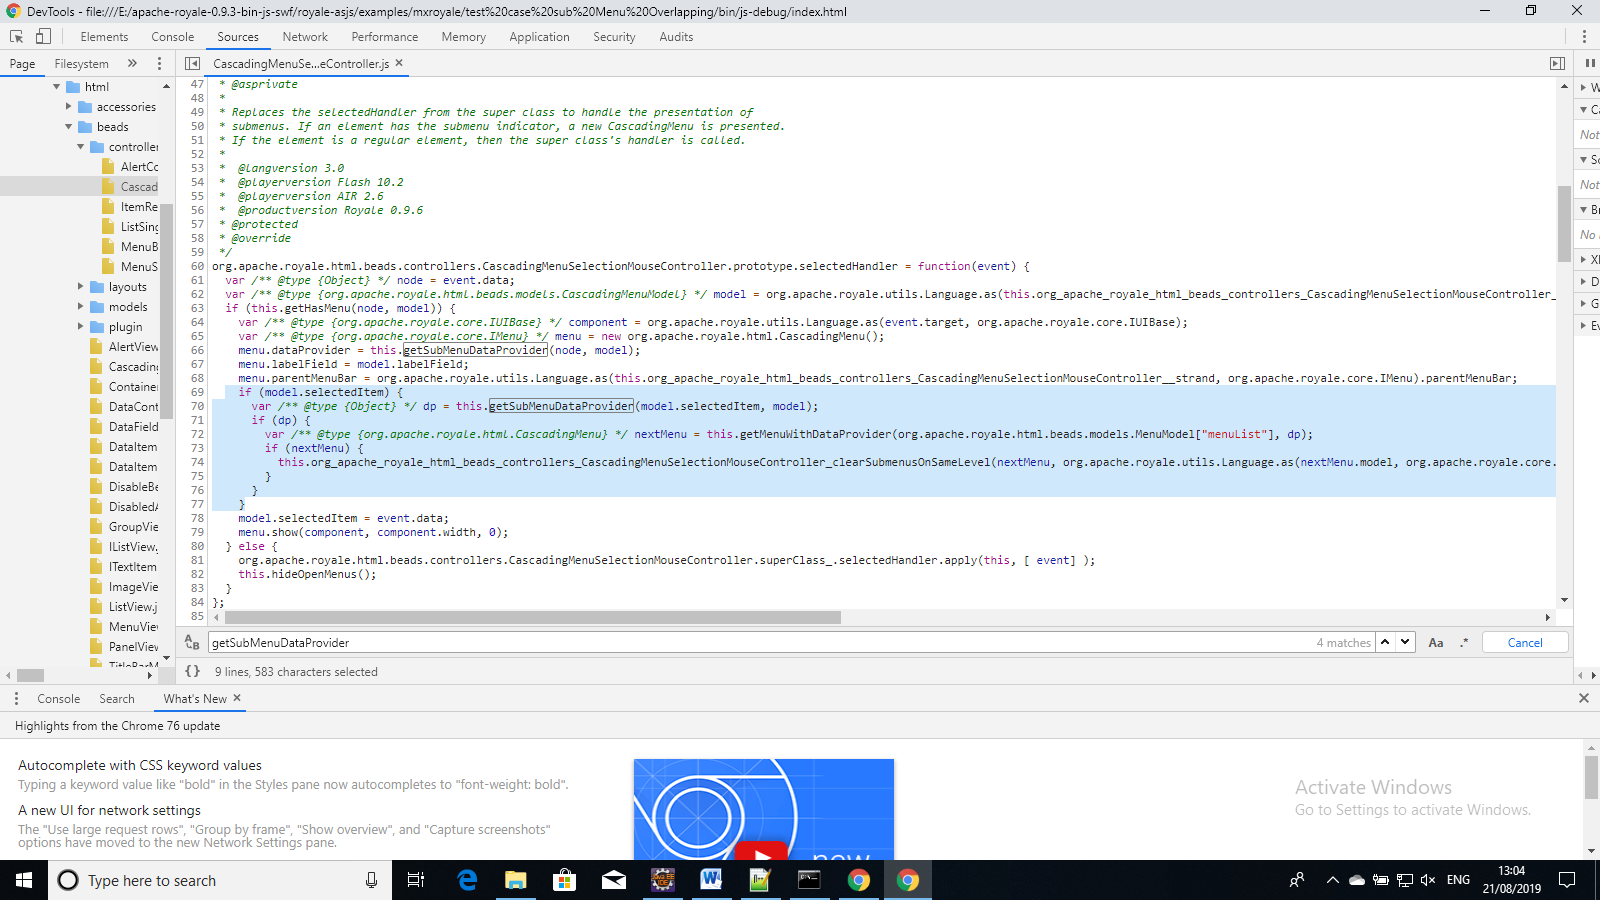Open the navigator pane three-dot menu

[x=159, y=63]
